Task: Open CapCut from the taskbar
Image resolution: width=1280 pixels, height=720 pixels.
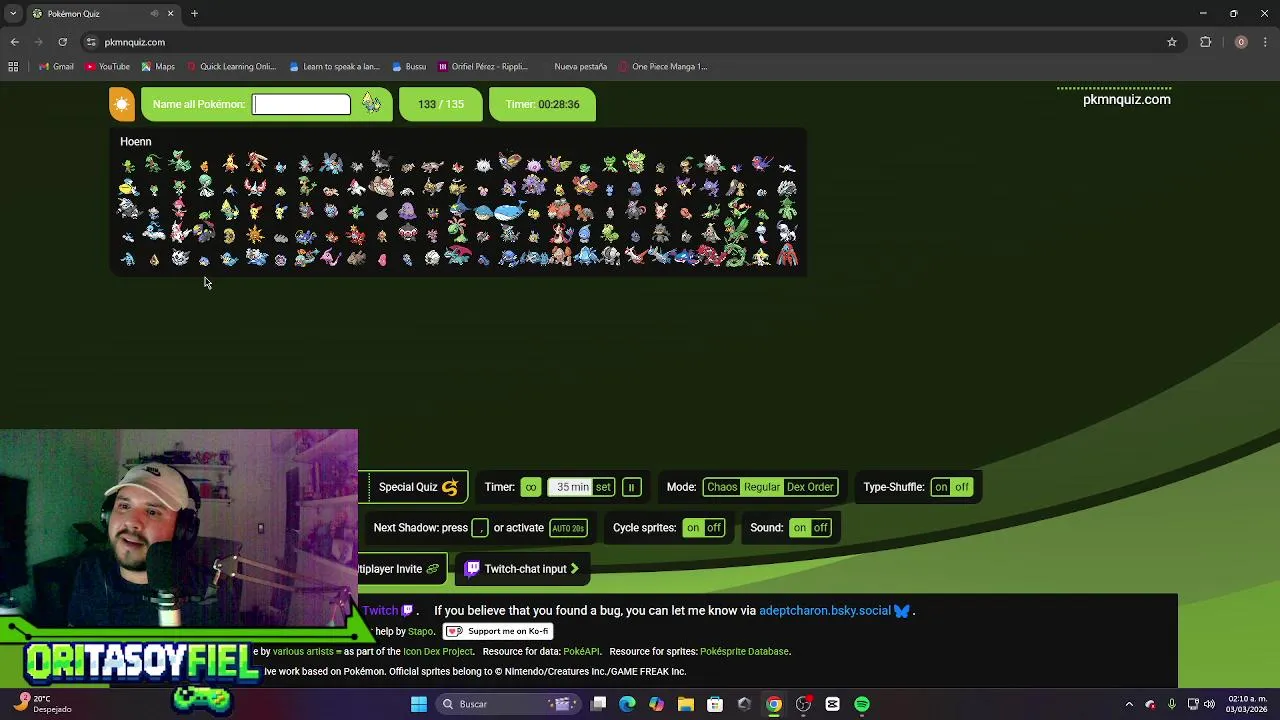Action: pyautogui.click(x=832, y=704)
